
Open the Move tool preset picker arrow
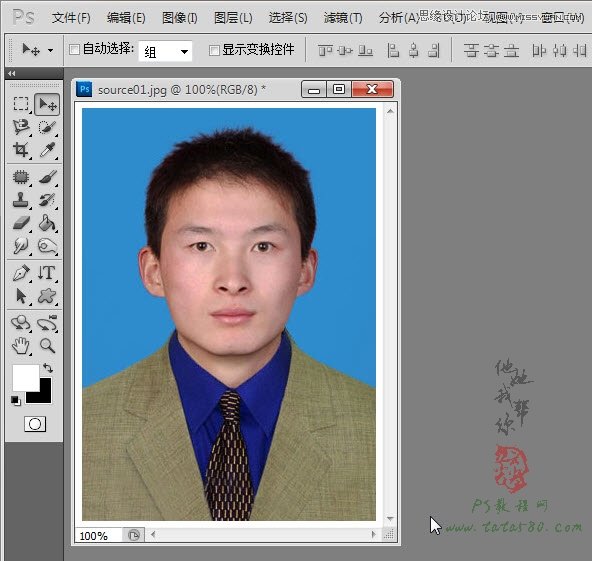(50, 50)
